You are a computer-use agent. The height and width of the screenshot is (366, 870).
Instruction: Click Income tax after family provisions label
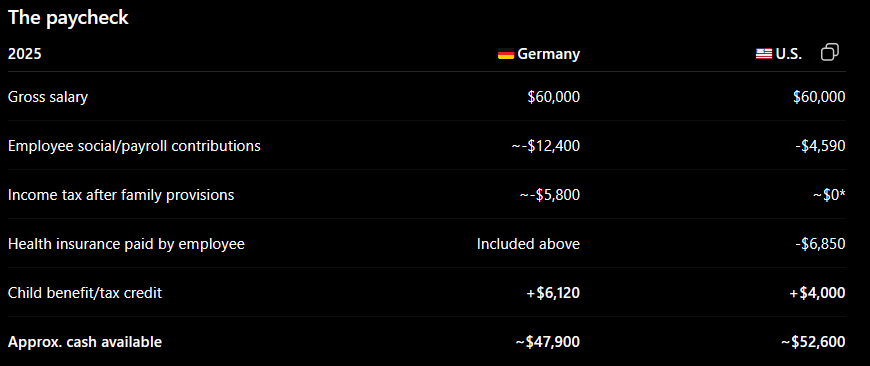click(x=121, y=195)
